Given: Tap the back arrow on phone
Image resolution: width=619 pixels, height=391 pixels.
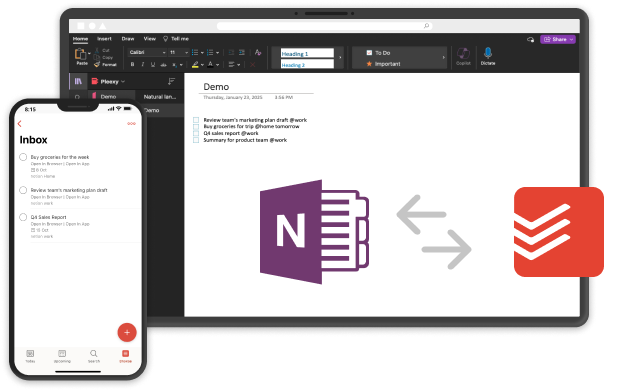Looking at the screenshot, I should pyautogui.click(x=20, y=124).
